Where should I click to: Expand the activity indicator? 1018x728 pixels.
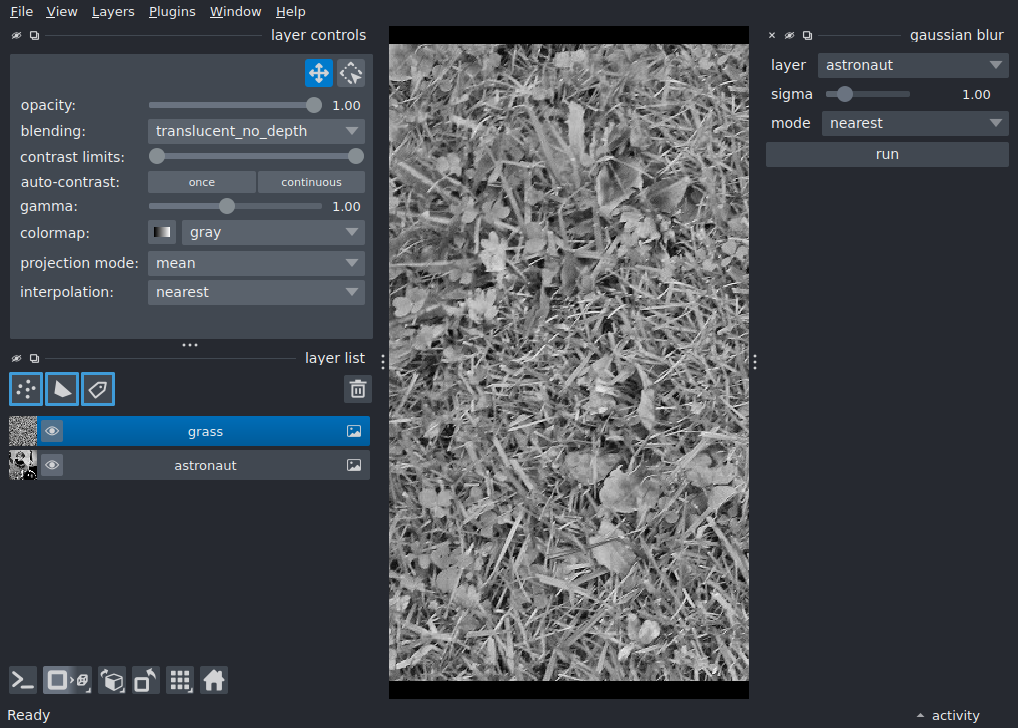(948, 715)
